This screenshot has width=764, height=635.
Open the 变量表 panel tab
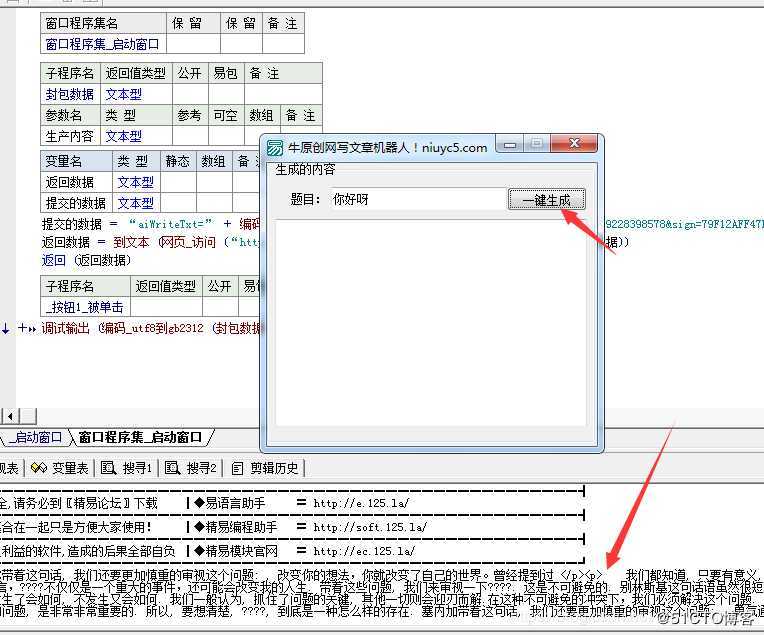(59, 468)
